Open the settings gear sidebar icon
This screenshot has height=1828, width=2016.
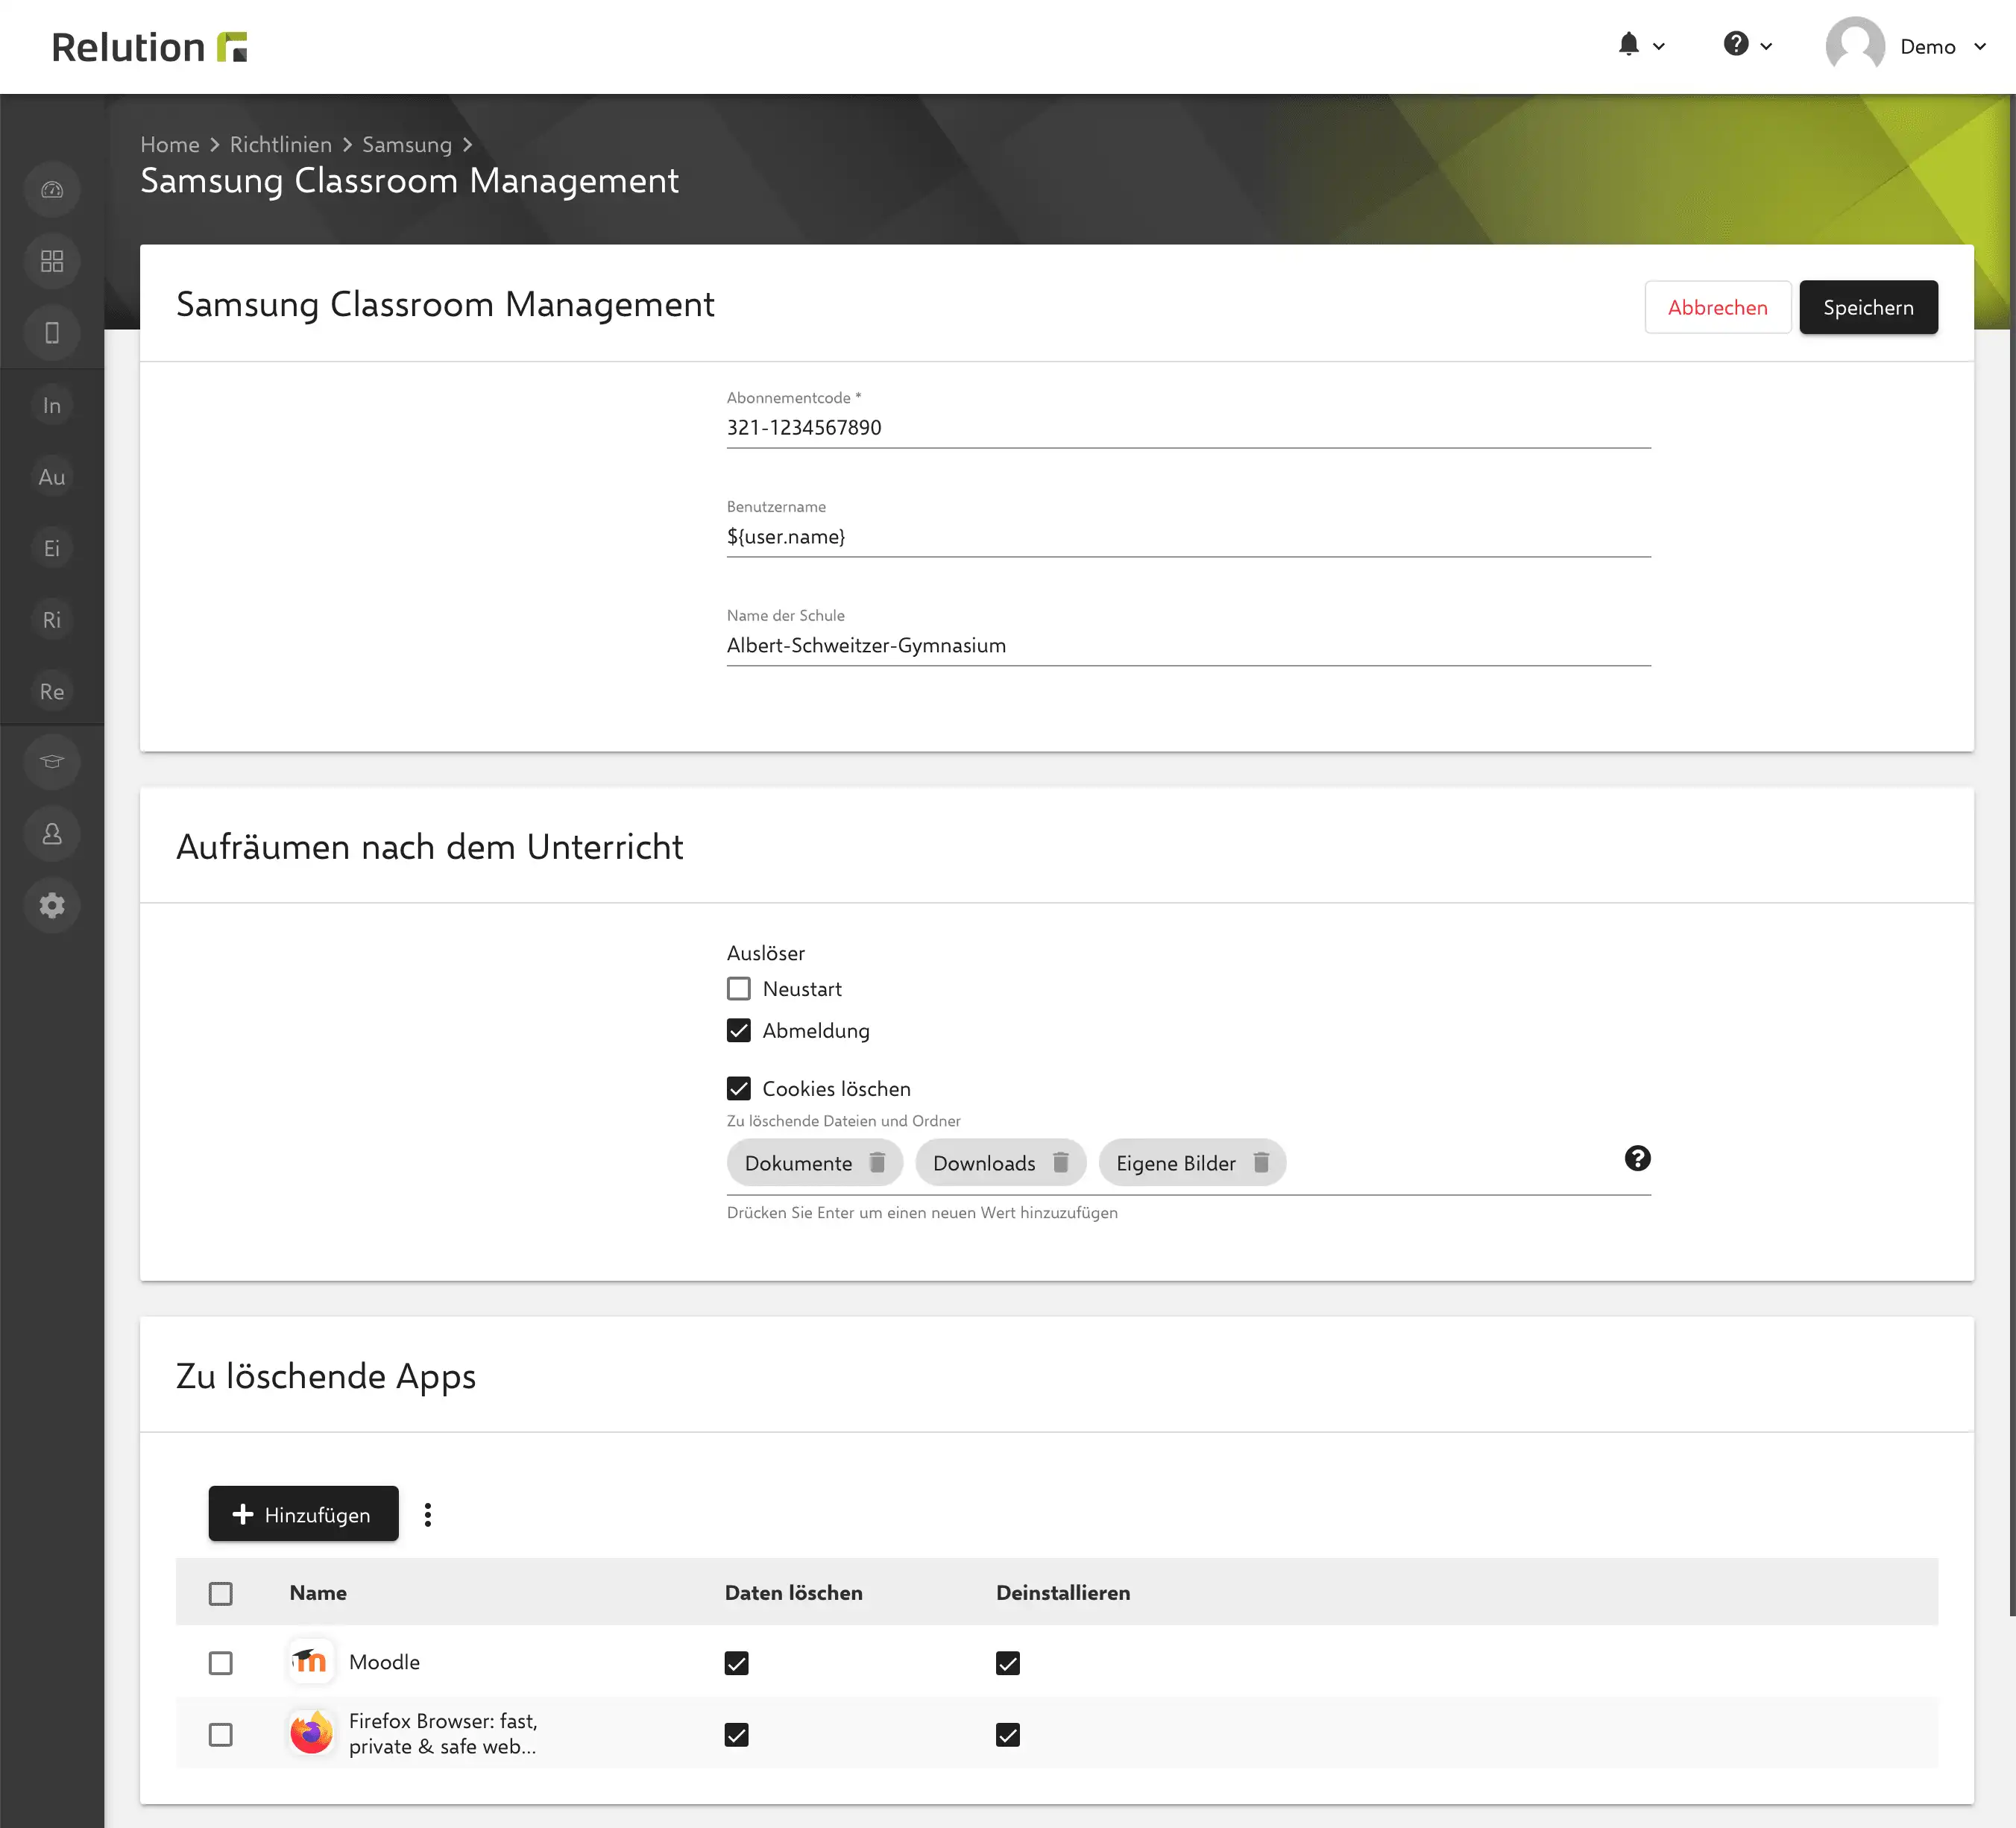click(x=52, y=905)
